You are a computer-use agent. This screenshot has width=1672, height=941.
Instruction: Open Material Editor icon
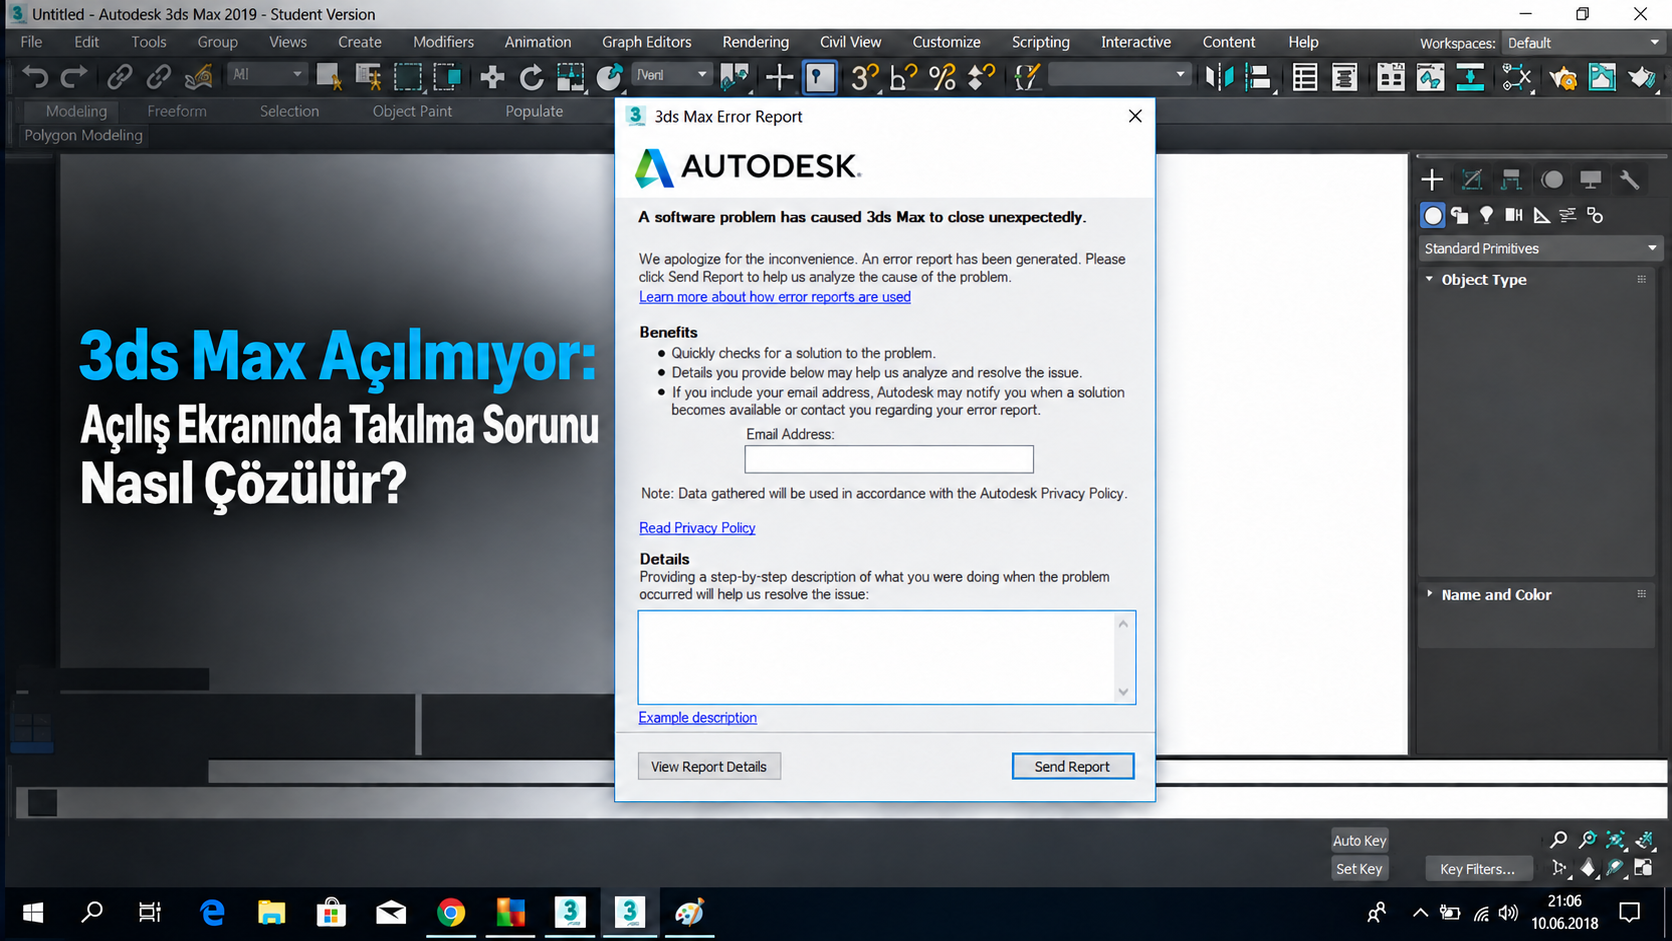click(1517, 77)
